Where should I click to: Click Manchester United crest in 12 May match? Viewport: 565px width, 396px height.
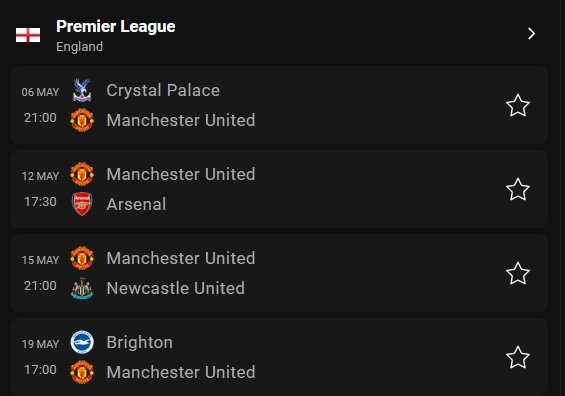click(x=82, y=174)
